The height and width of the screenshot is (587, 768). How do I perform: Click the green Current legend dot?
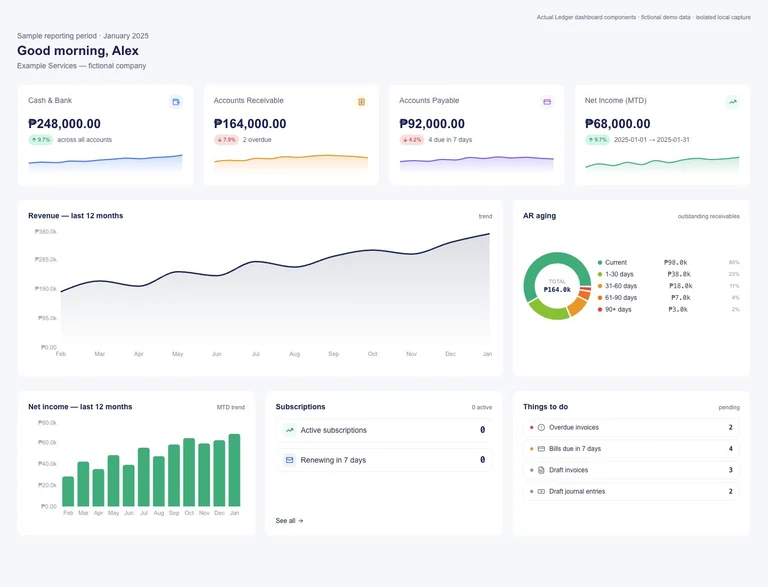pyautogui.click(x=600, y=263)
